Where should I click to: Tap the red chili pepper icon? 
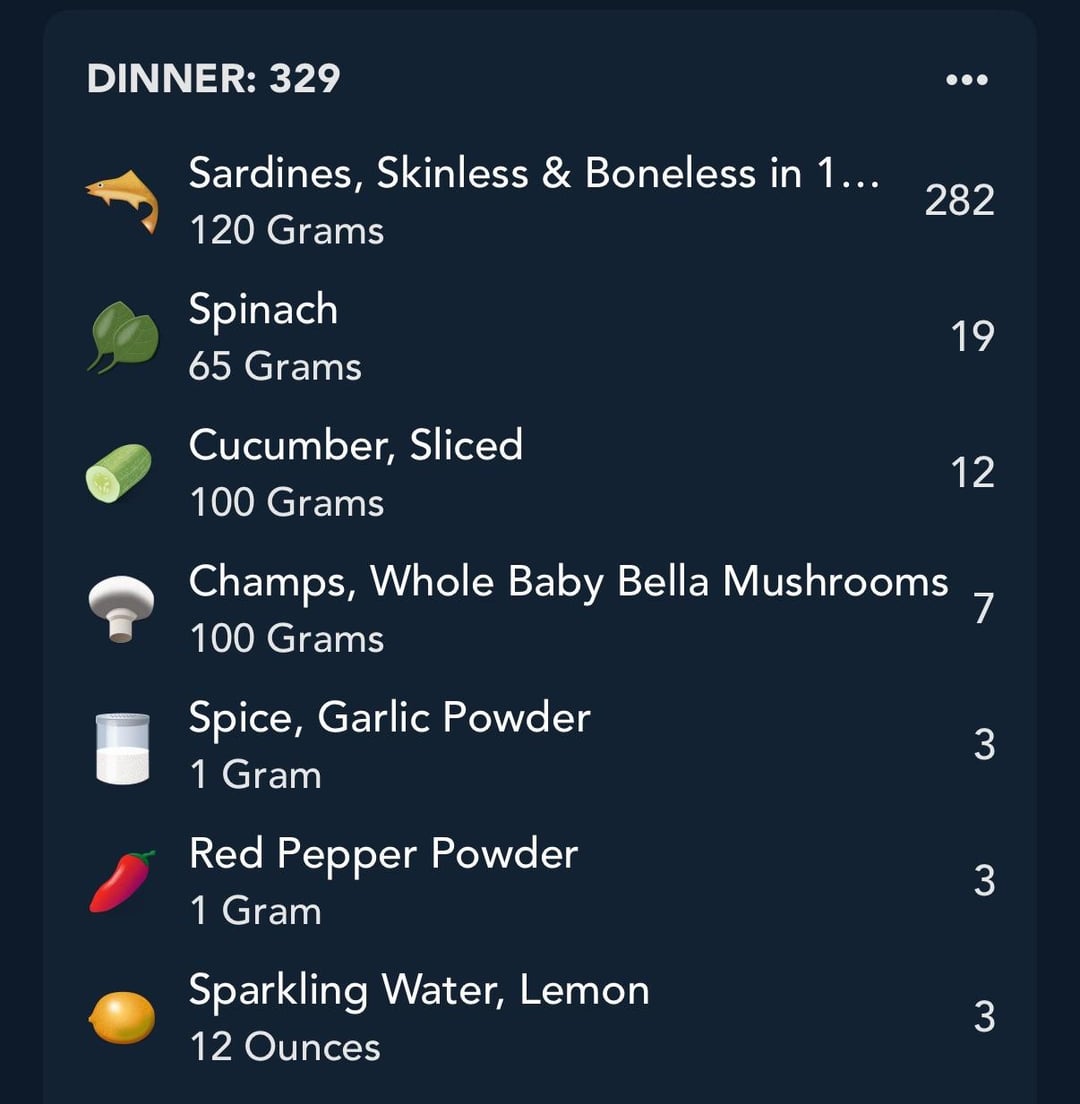[122, 882]
